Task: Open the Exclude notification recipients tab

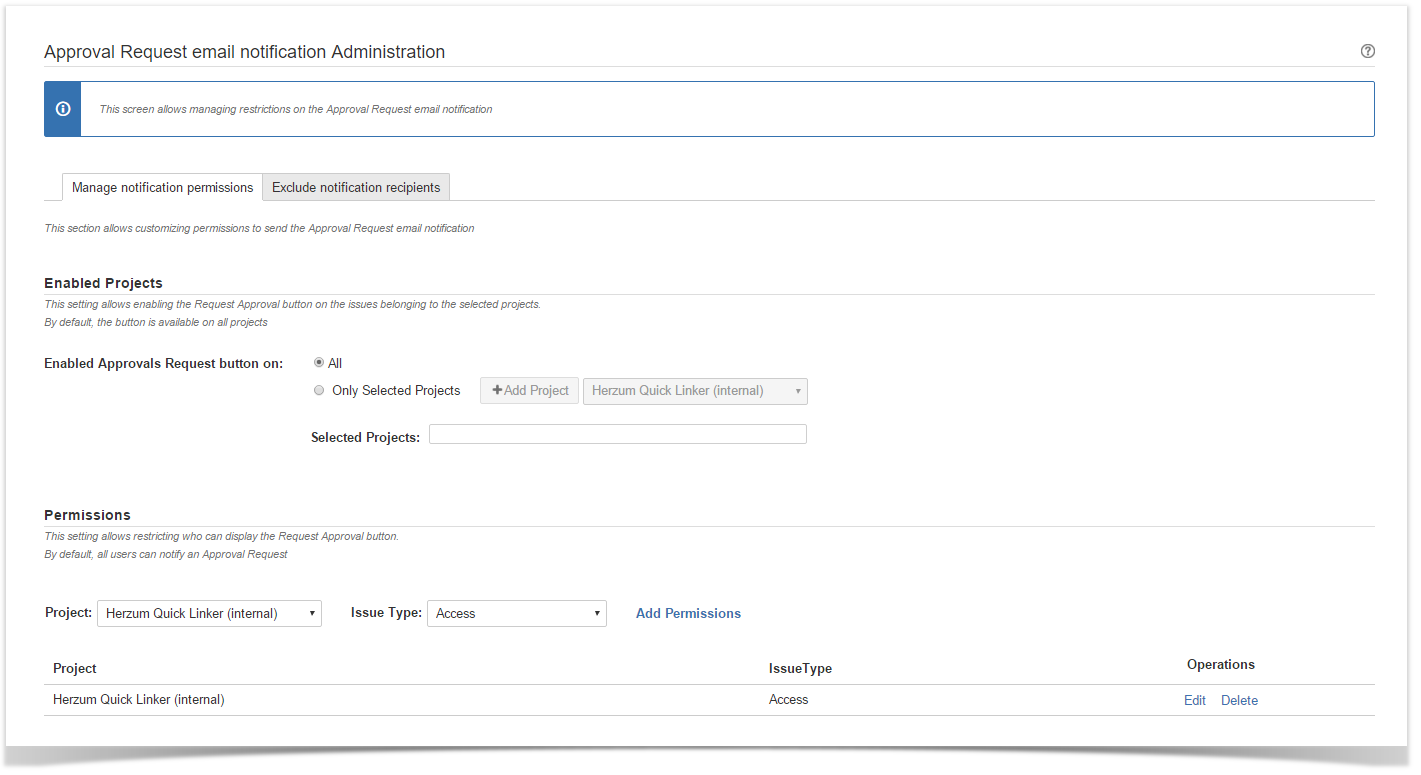Action: [356, 187]
